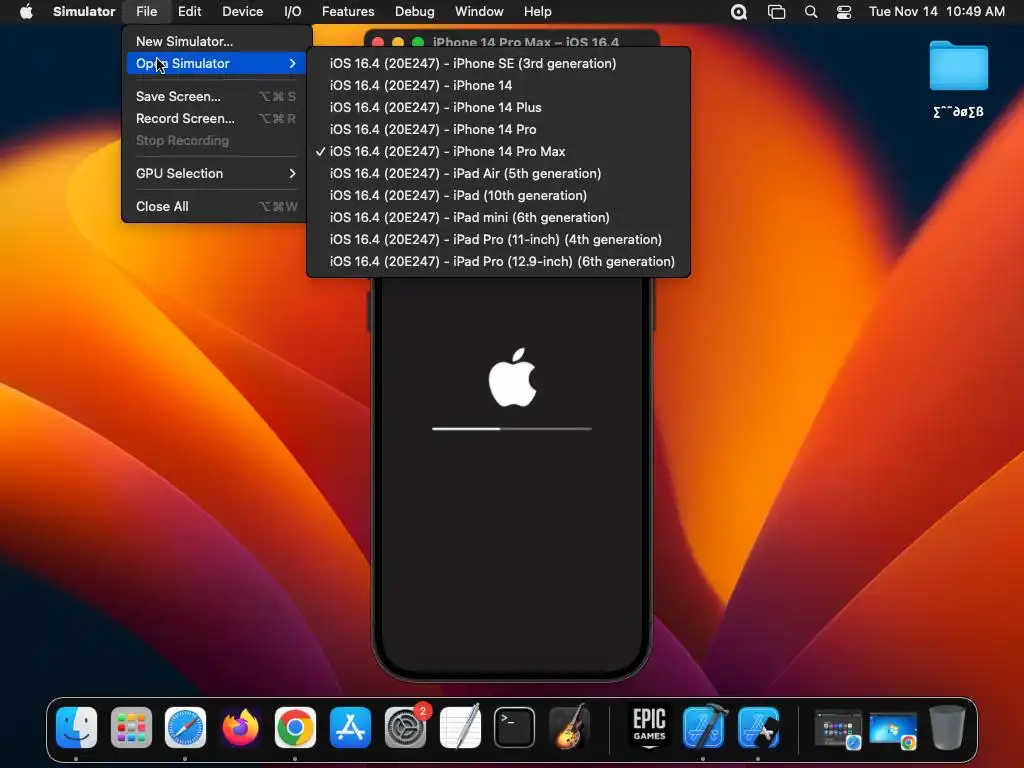
Task: Click the screen mirroring menu bar icon
Action: coord(776,12)
